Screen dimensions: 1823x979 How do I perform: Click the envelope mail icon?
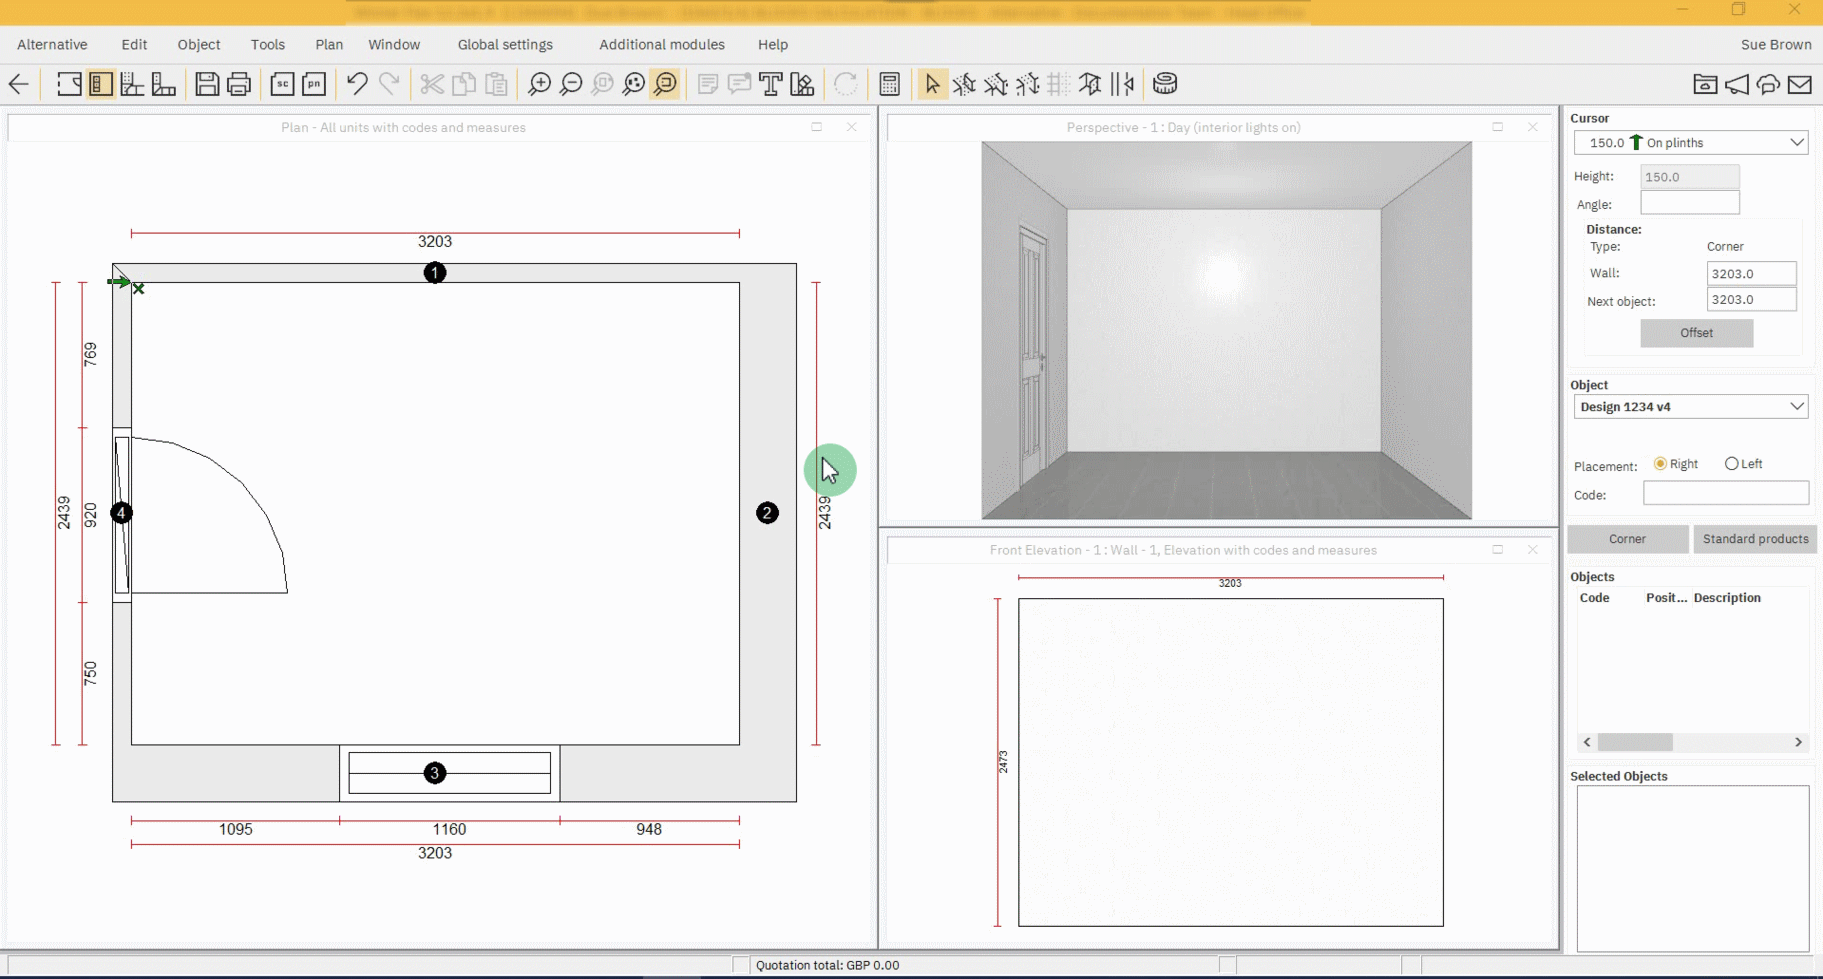(1800, 84)
